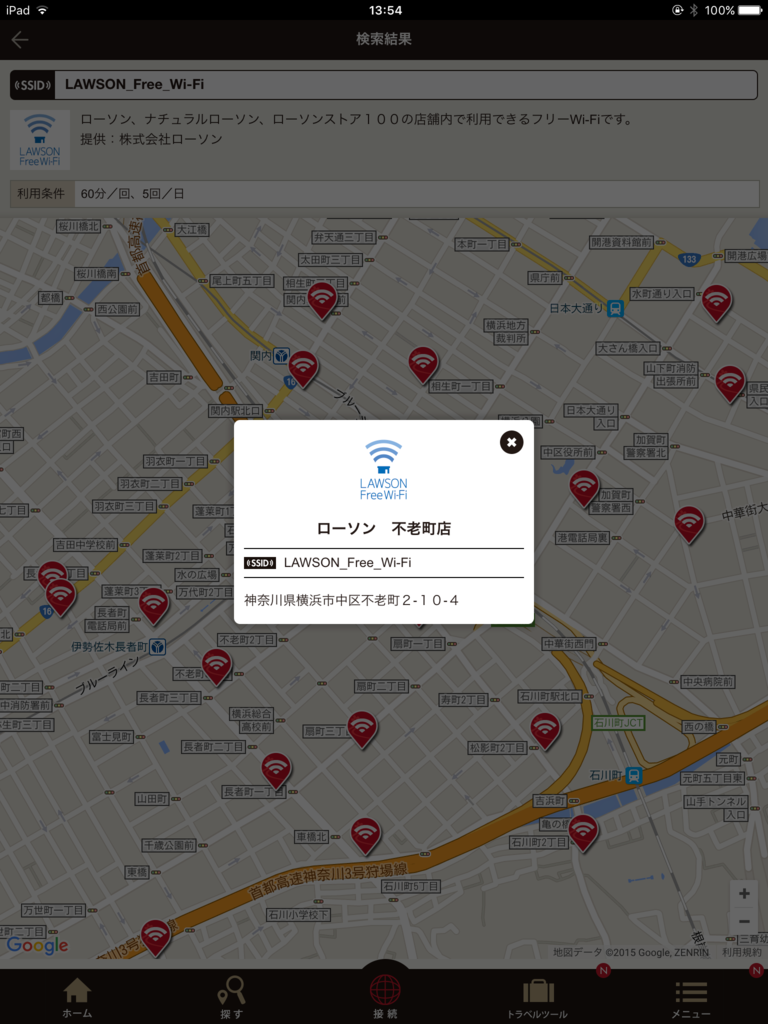
Task: Tap battery indicator in status bar
Action: point(751,10)
